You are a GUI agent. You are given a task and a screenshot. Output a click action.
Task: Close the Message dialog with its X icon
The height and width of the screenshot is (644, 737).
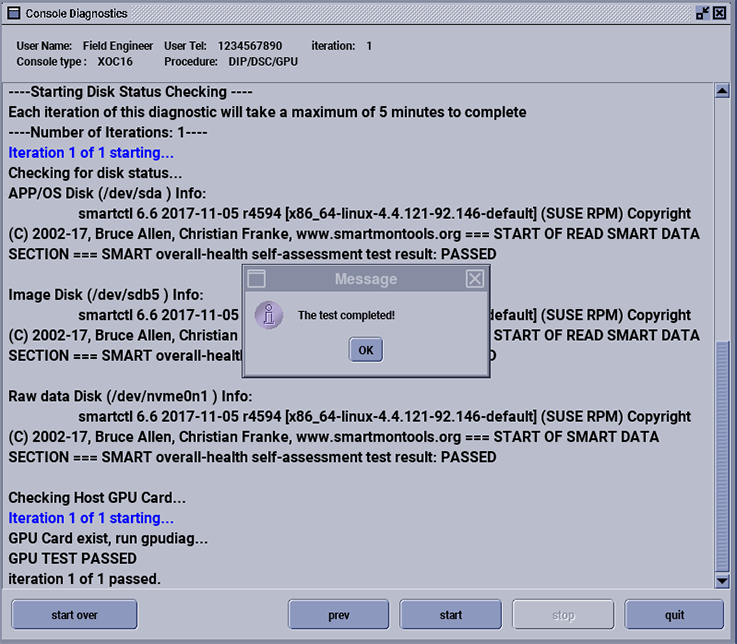(475, 279)
